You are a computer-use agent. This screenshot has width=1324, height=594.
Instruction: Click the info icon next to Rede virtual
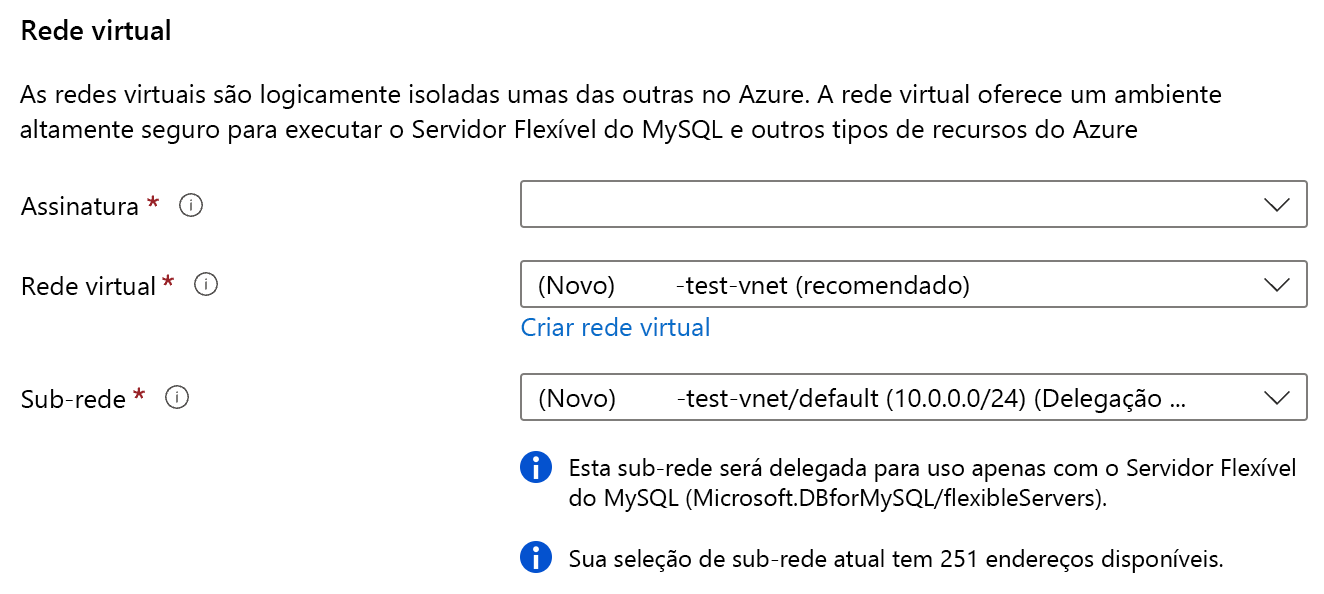coord(206,284)
